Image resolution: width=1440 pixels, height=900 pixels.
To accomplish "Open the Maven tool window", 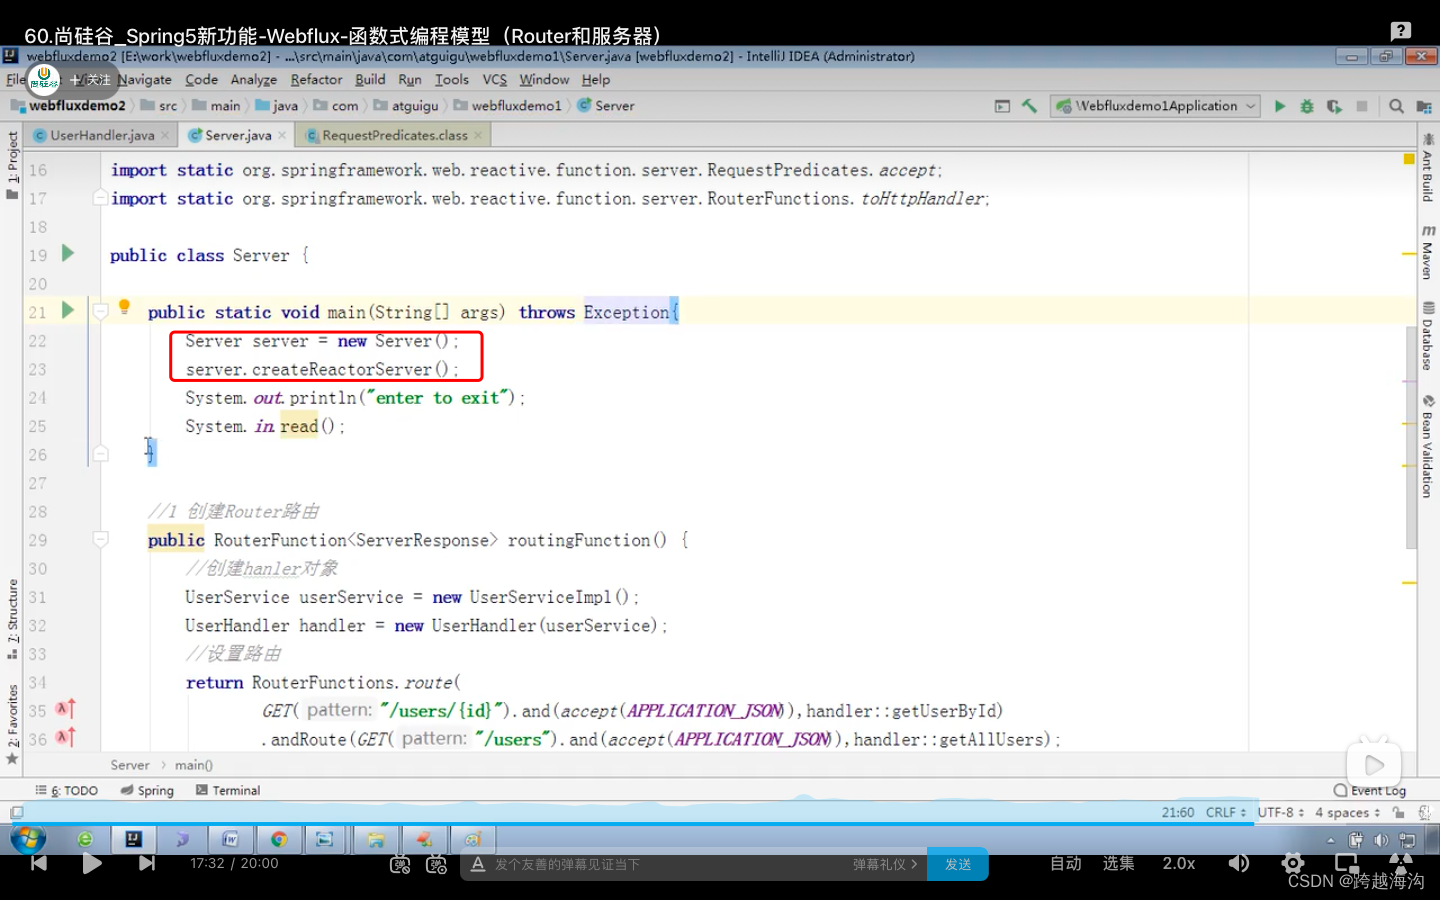I will (x=1428, y=253).
